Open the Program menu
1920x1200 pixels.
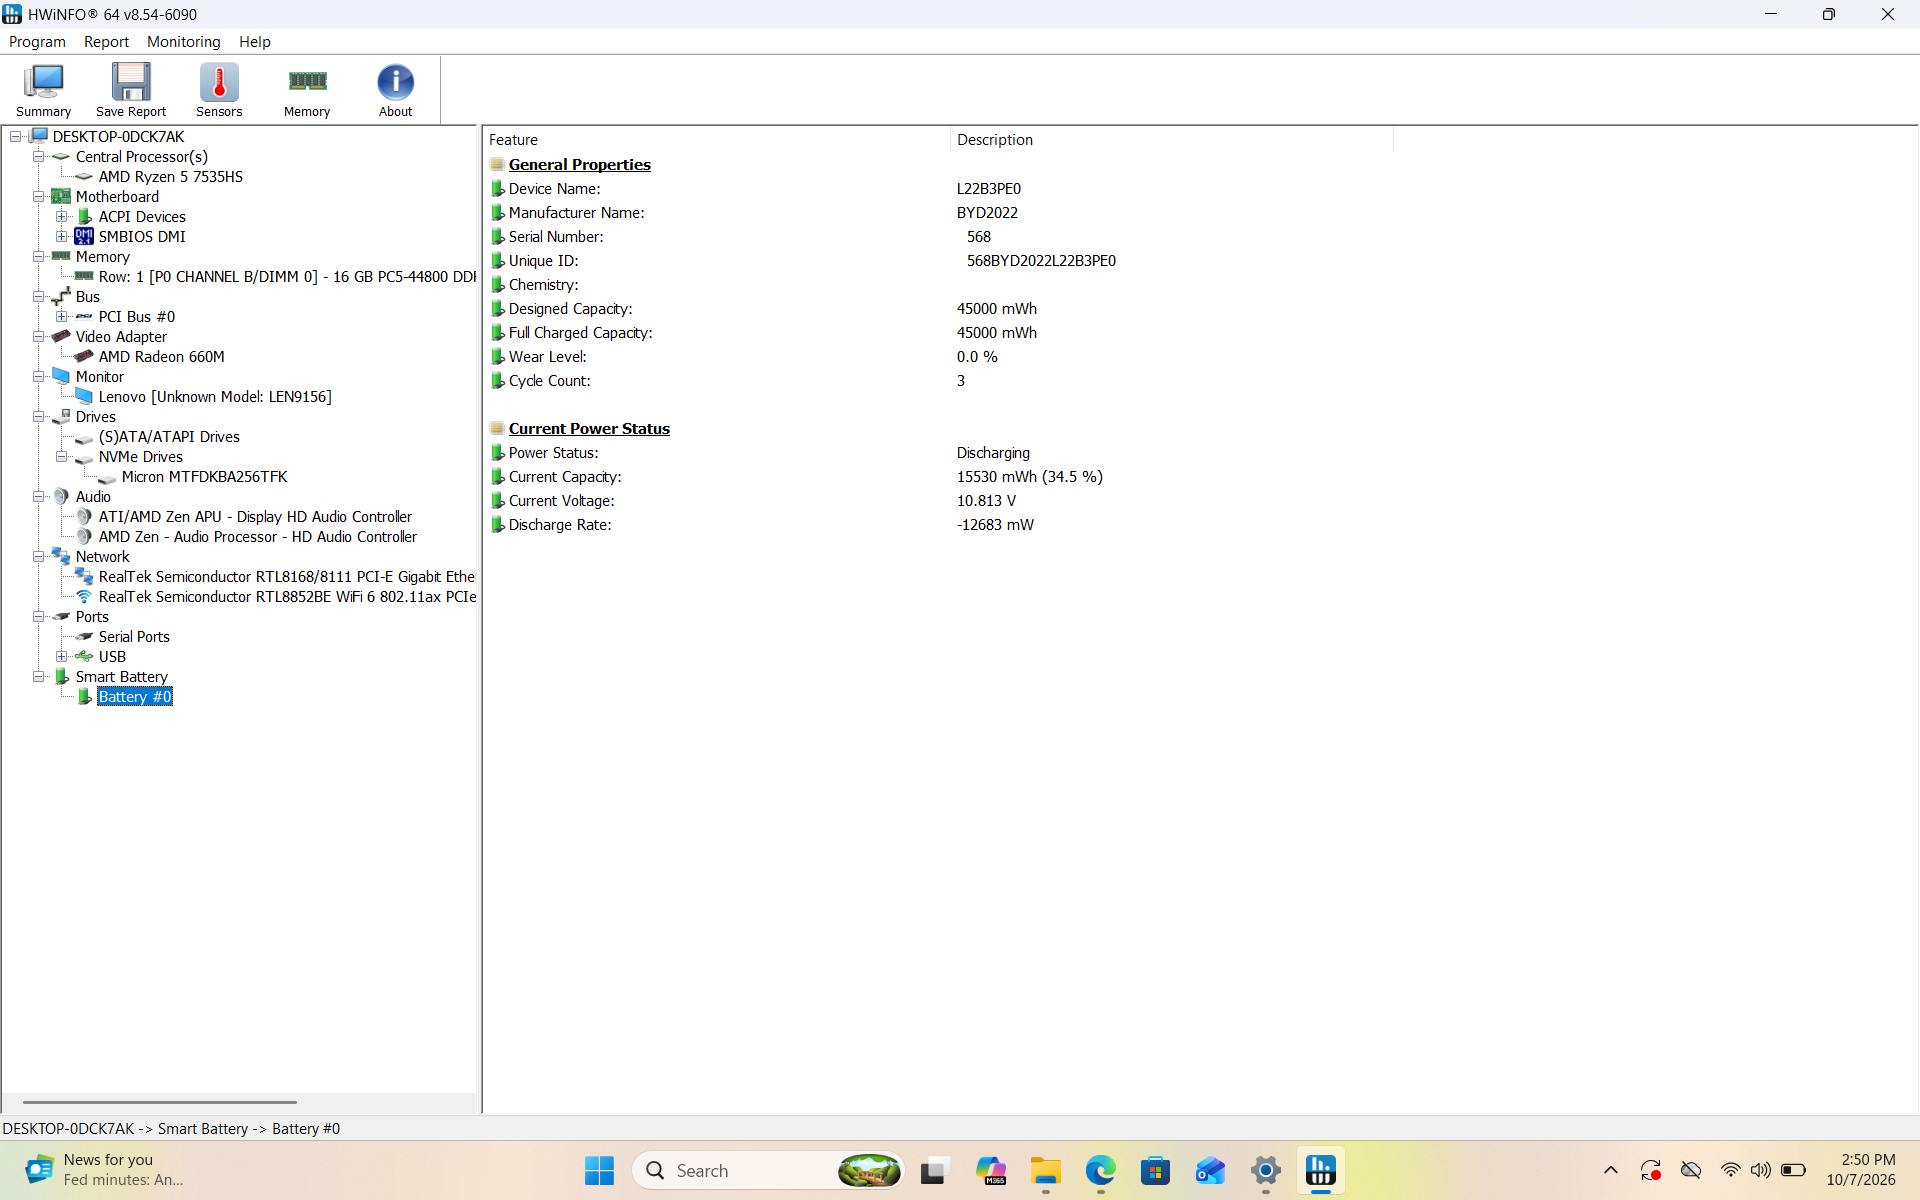pos(37,42)
